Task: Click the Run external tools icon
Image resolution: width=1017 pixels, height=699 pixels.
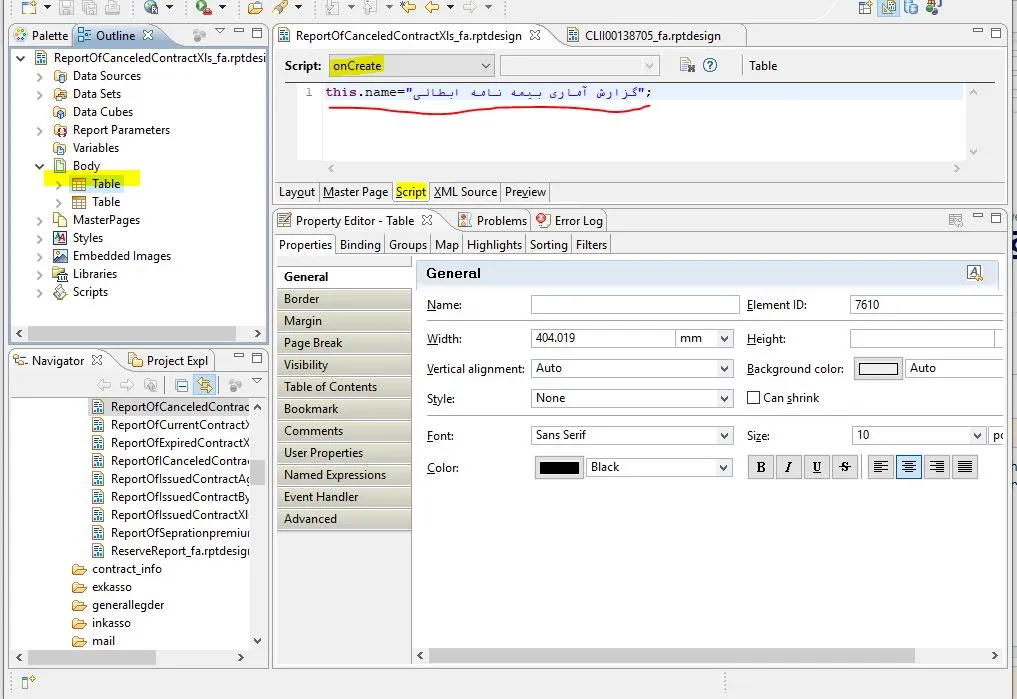Action: (x=204, y=7)
